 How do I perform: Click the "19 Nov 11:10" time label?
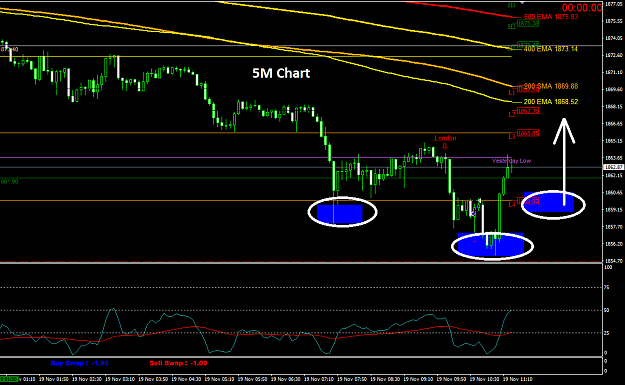[x=517, y=379]
